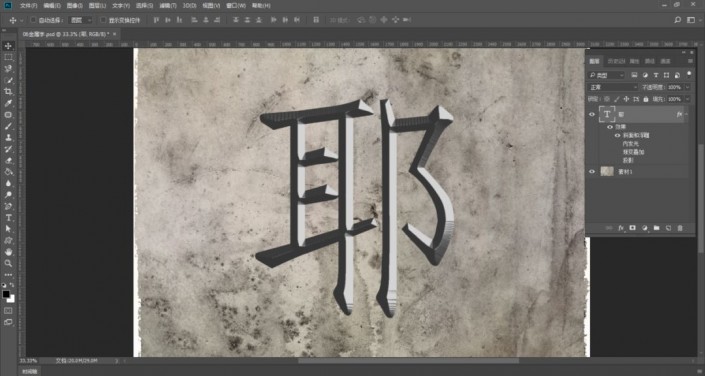
Task: Create a new group folder icon
Action: point(656,228)
